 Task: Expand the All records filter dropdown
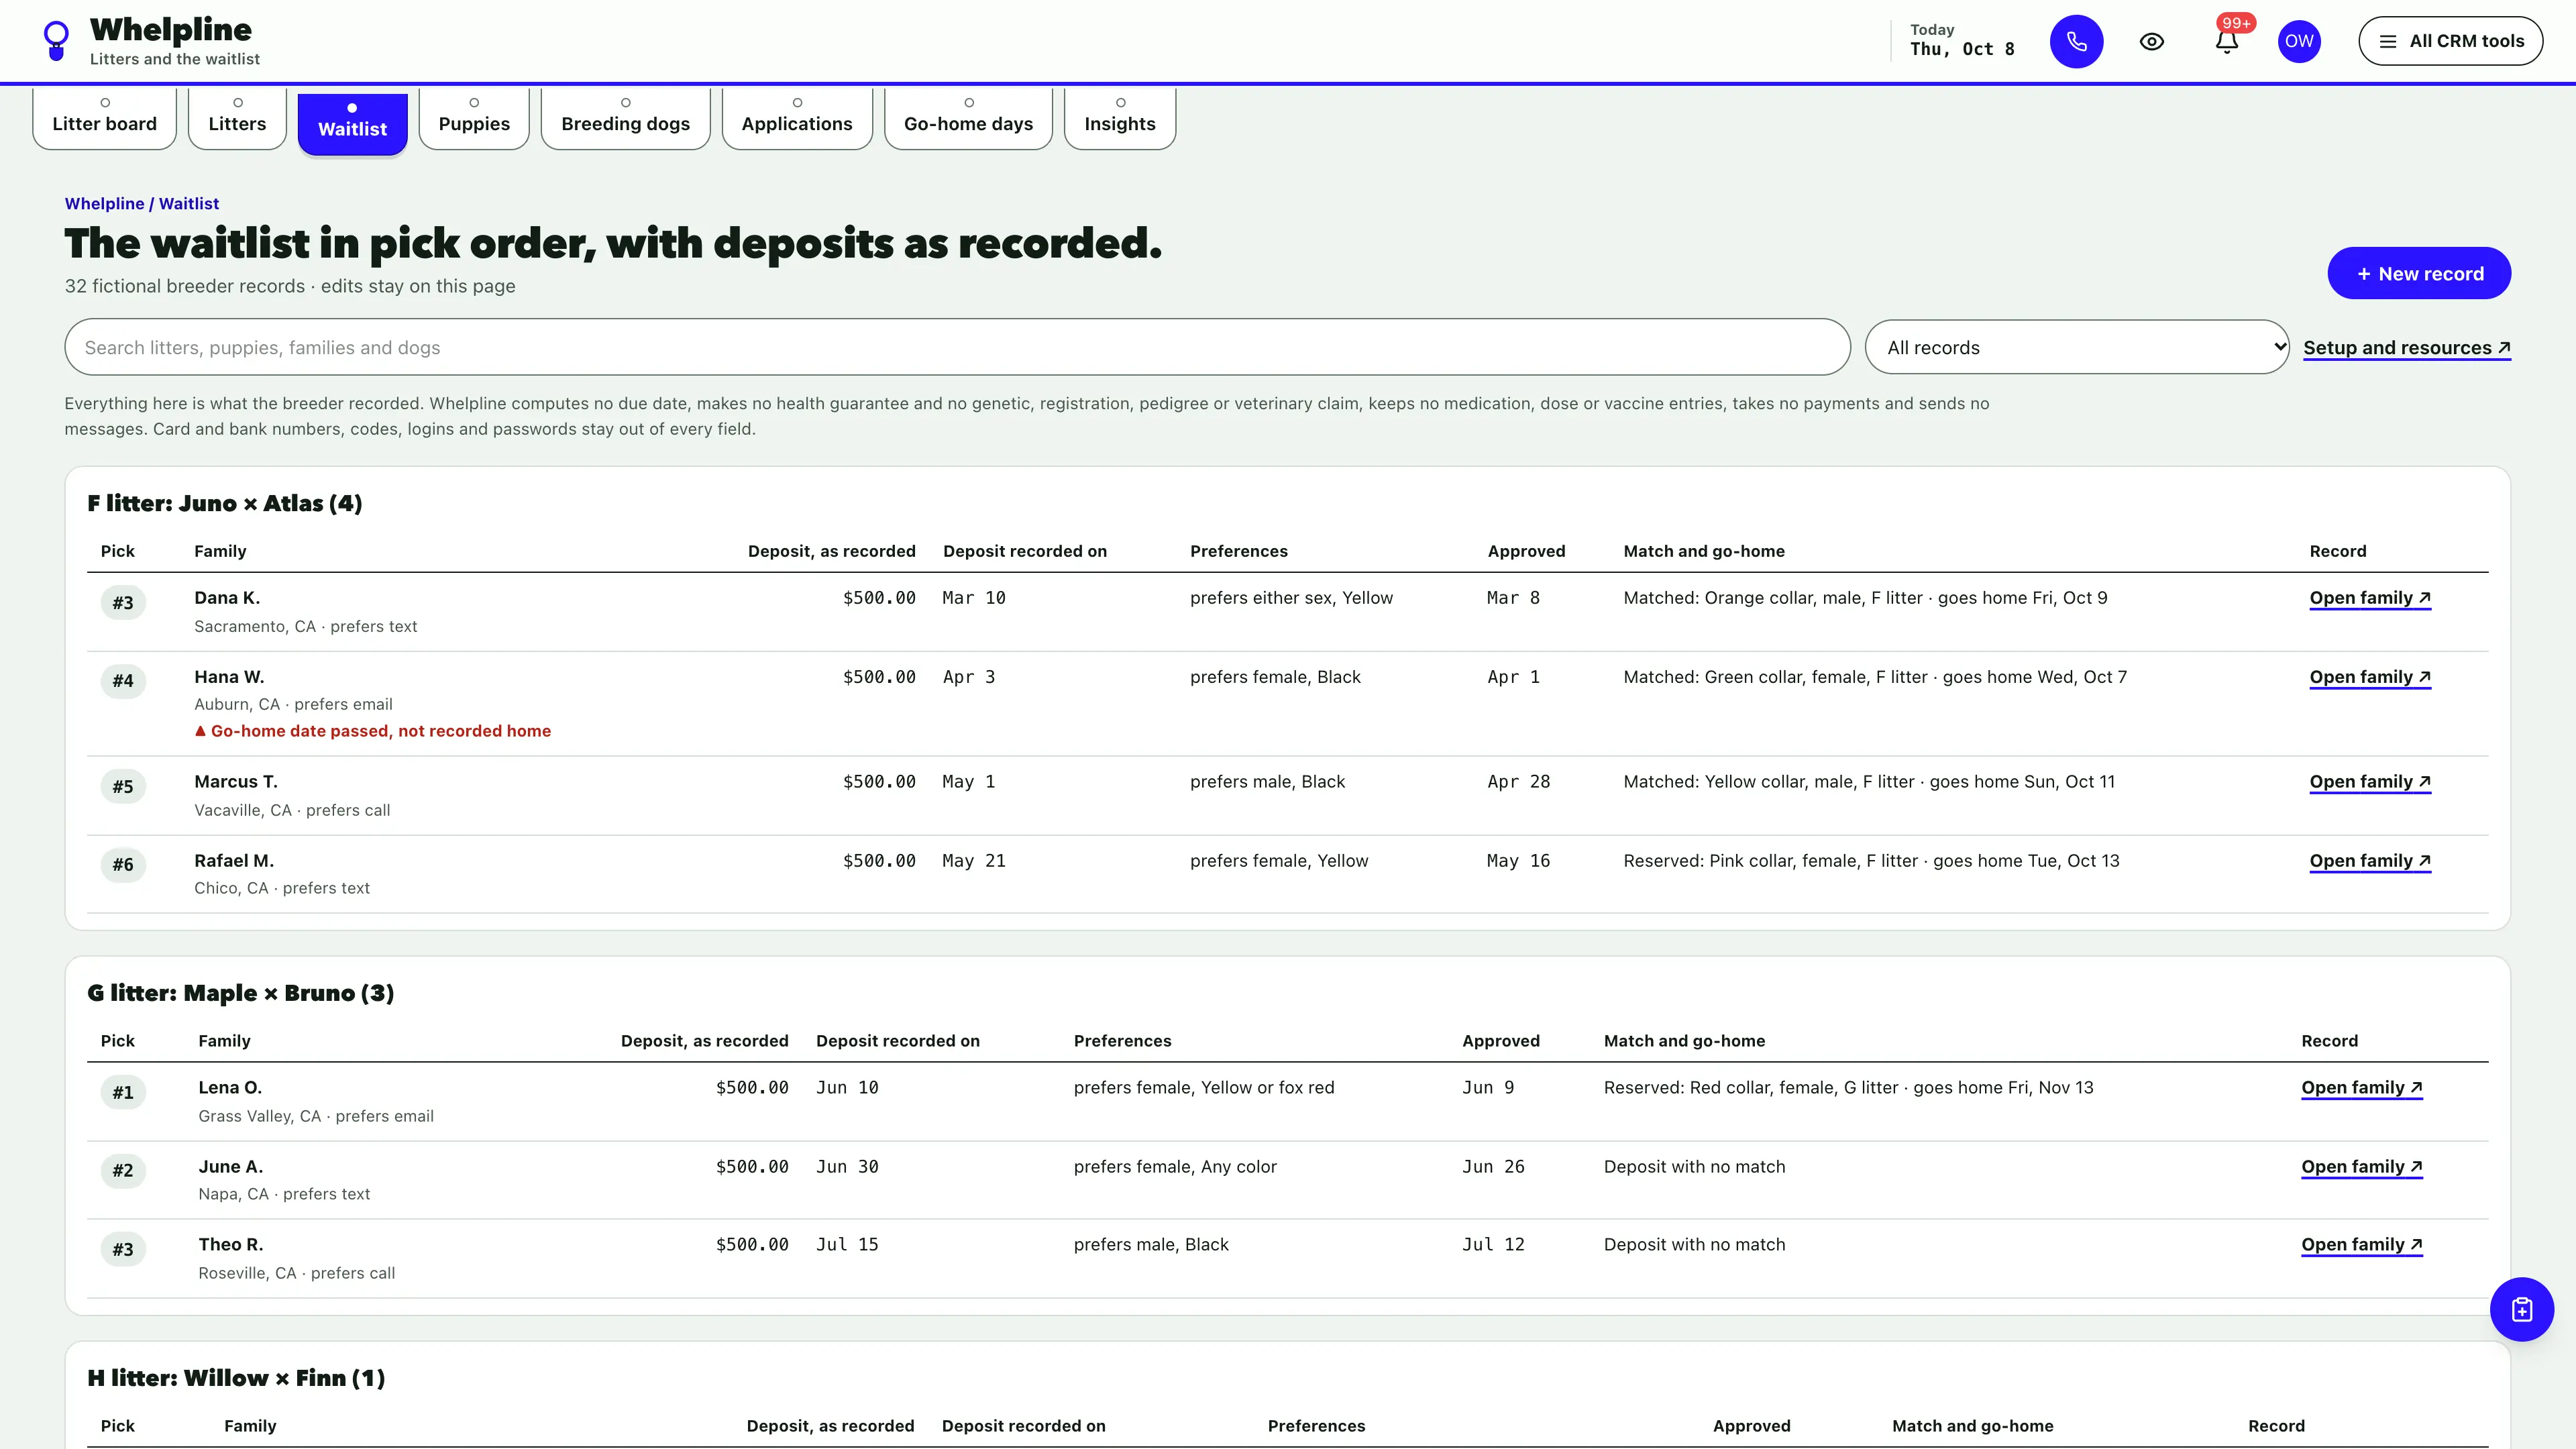(2076, 347)
